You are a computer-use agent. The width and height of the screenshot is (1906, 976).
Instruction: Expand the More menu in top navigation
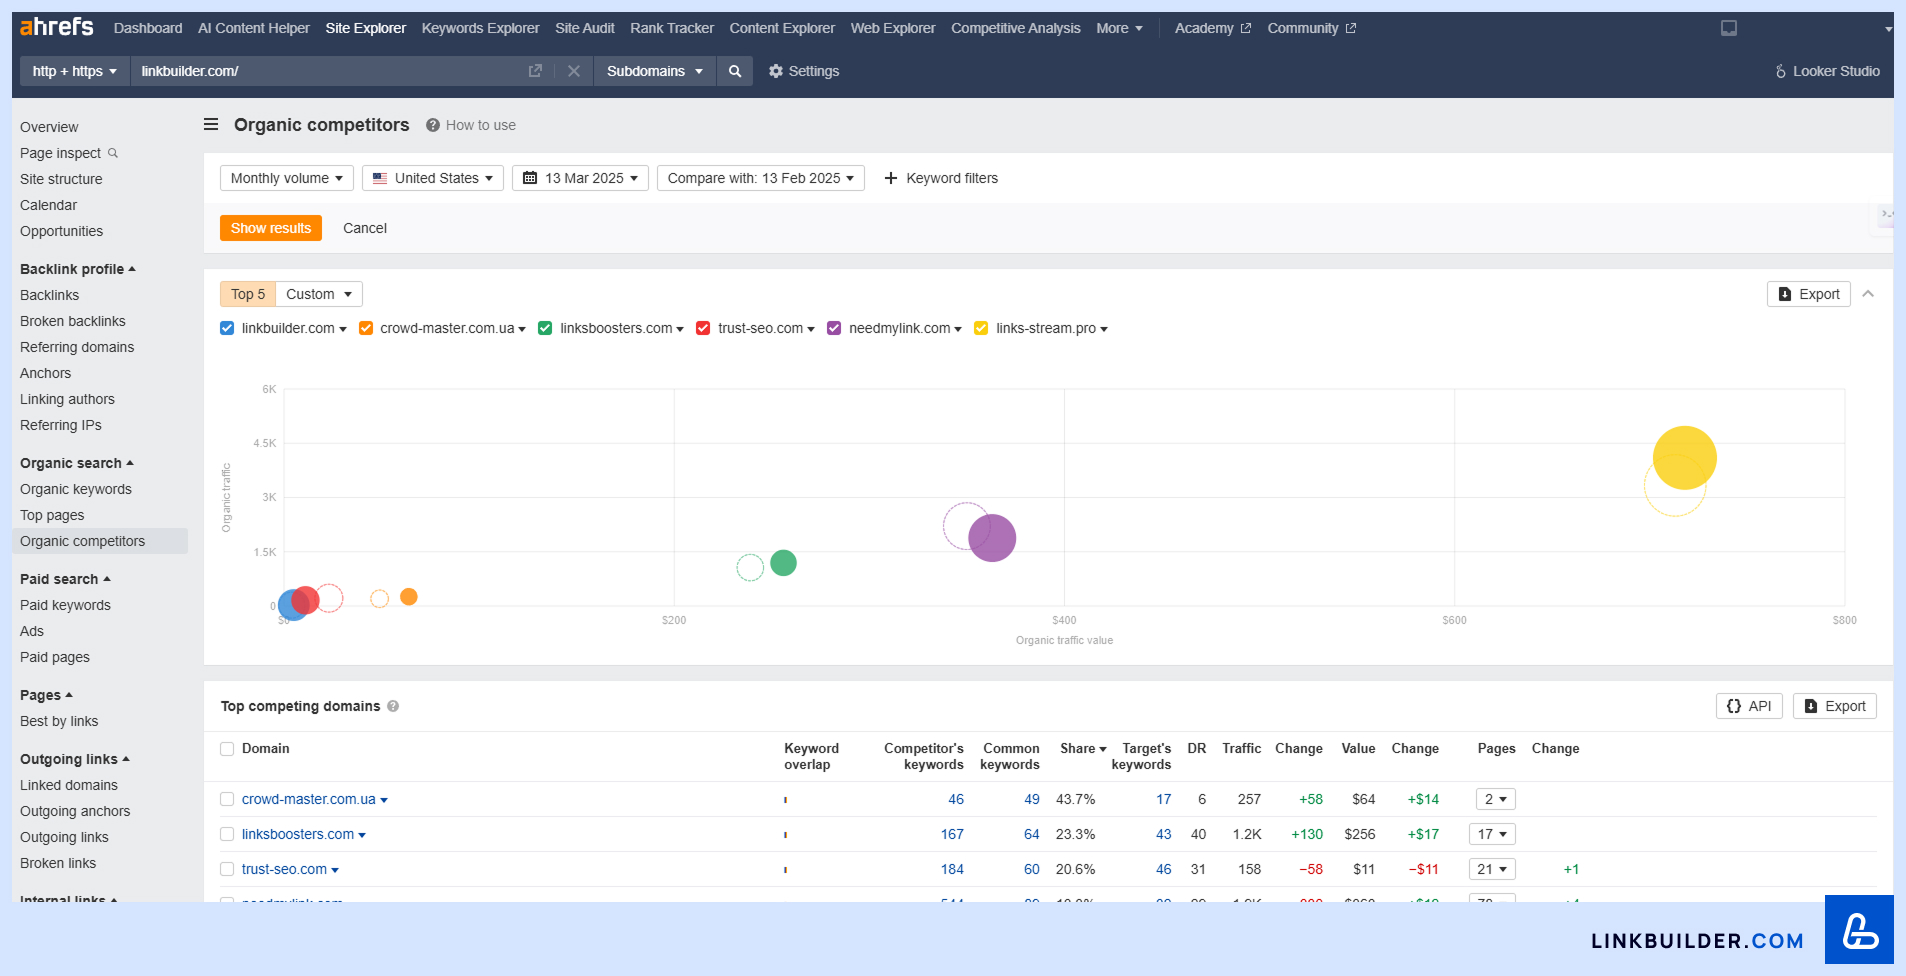pyautogui.click(x=1119, y=28)
